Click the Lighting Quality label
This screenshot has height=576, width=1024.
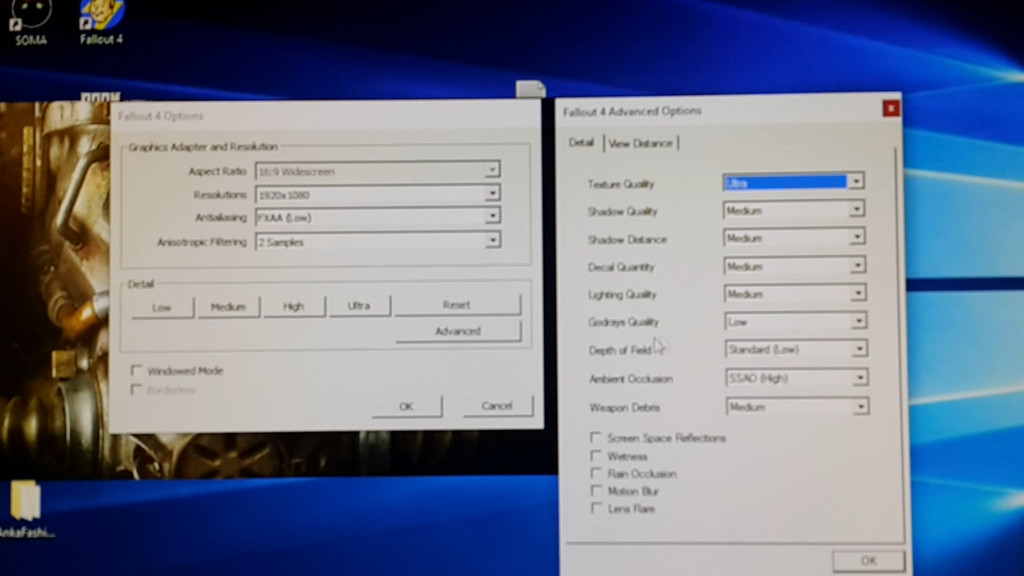tap(622, 295)
